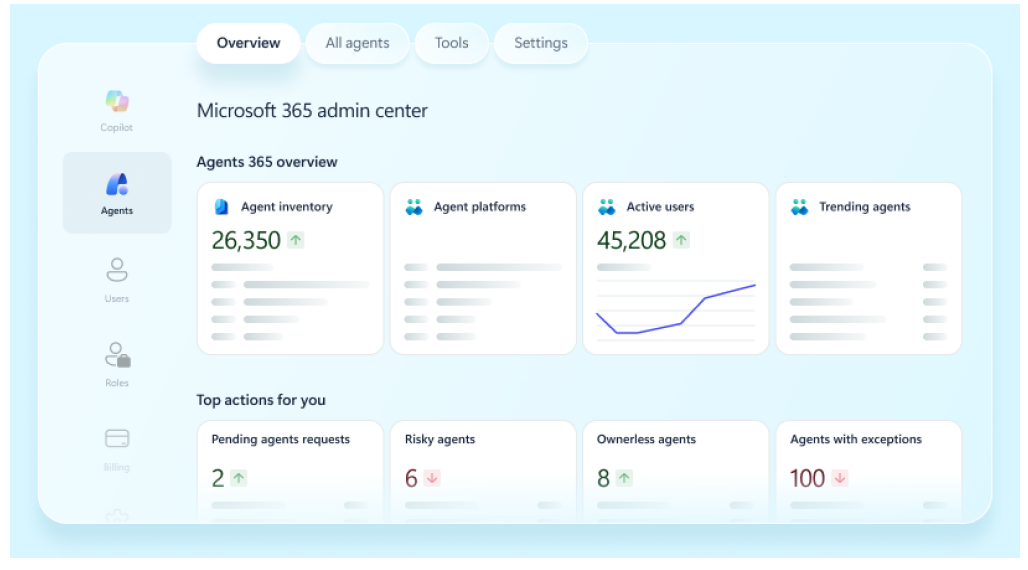Viewport: 1028px width, 570px height.
Task: Click the green up arrow beside 26,350
Action: coord(295,240)
